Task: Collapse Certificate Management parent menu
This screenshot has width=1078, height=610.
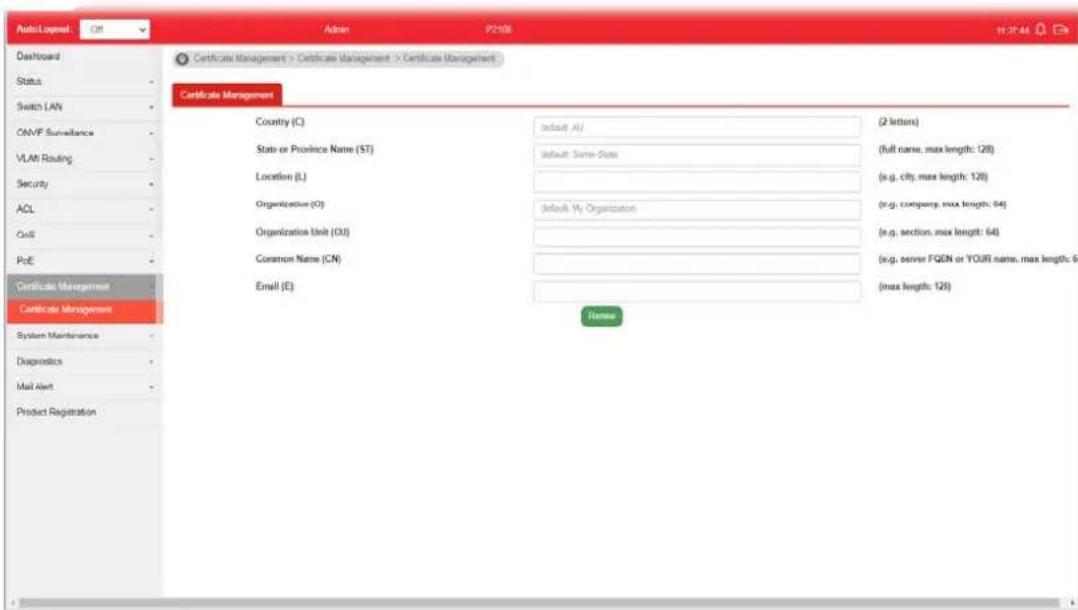Action: tap(84, 286)
